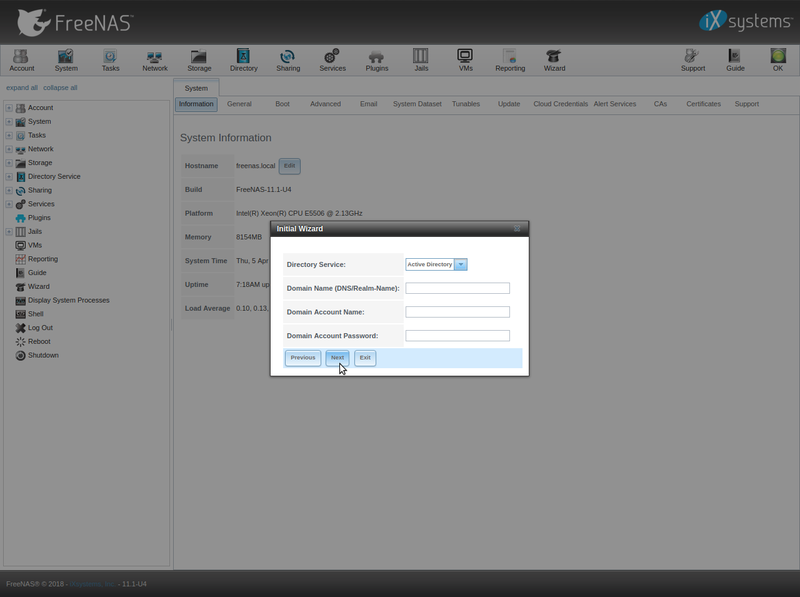
Task: Click the Wizard hat icon in sidebar
Action: [x=20, y=287]
